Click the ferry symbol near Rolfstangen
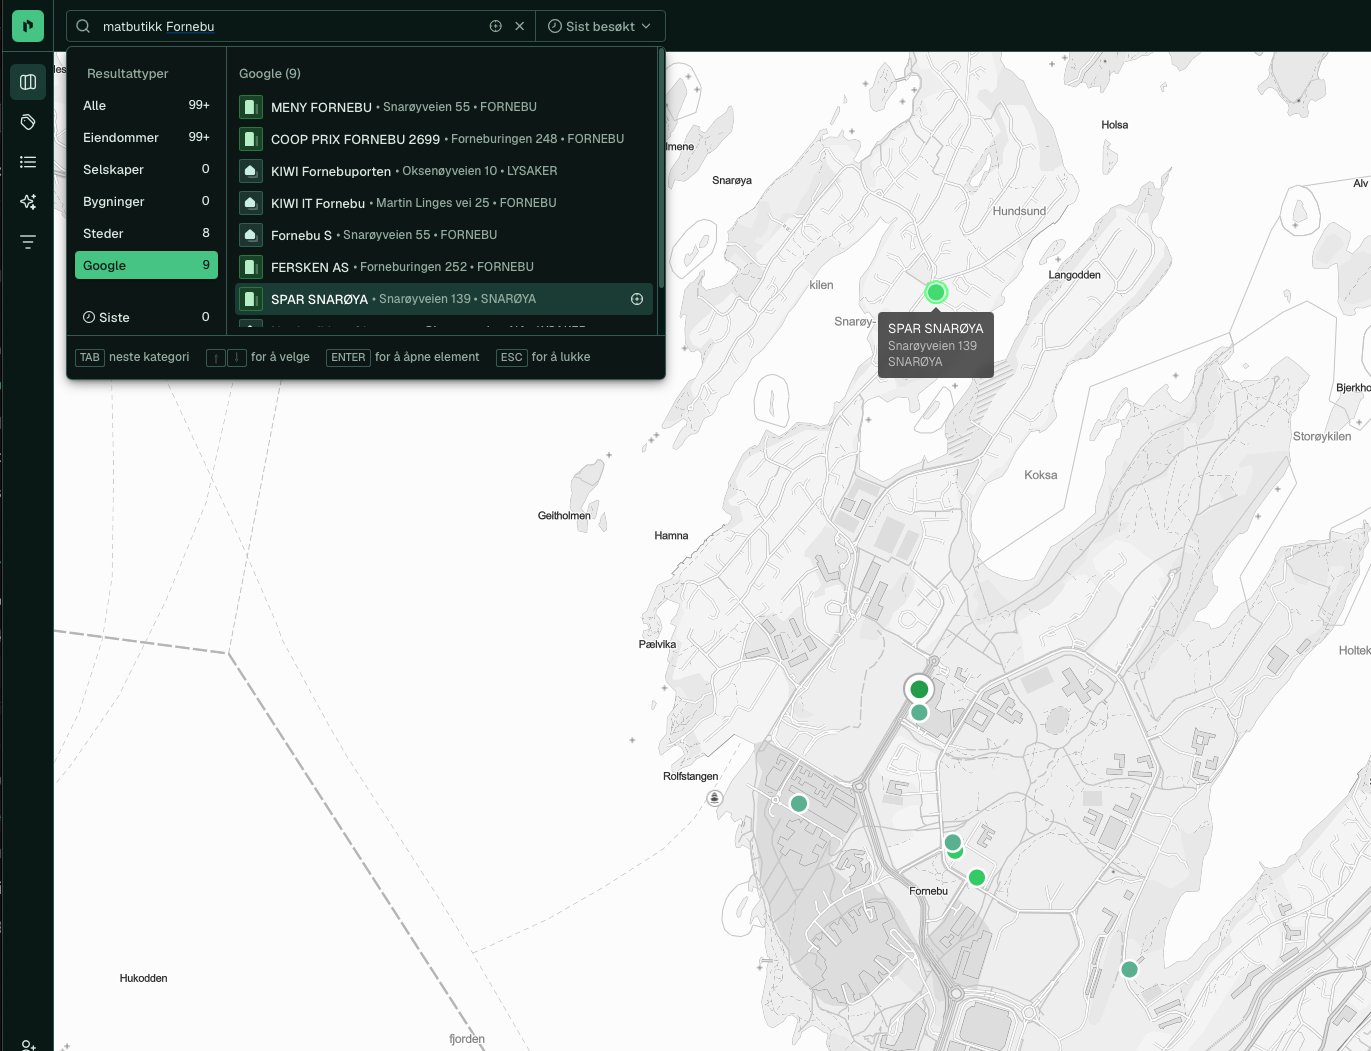This screenshot has width=1371, height=1051. (714, 798)
